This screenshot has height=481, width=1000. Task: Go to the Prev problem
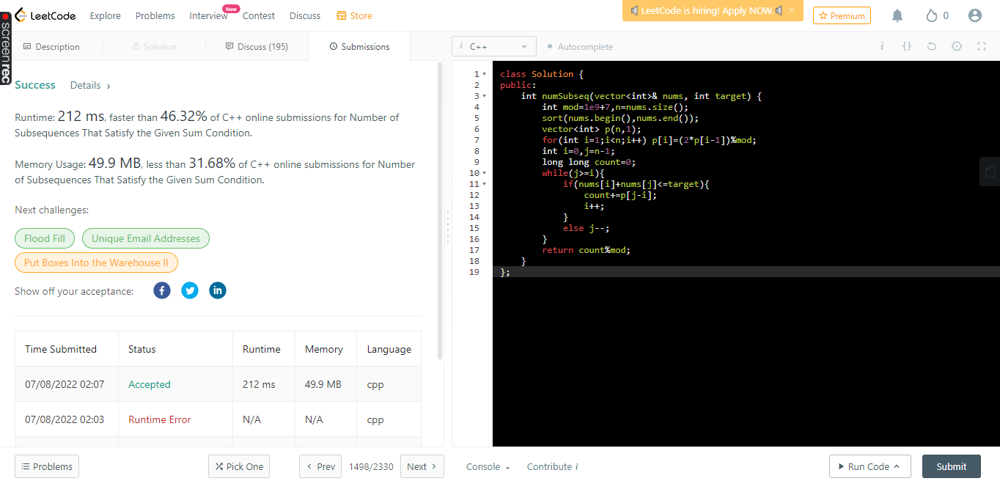(x=320, y=467)
